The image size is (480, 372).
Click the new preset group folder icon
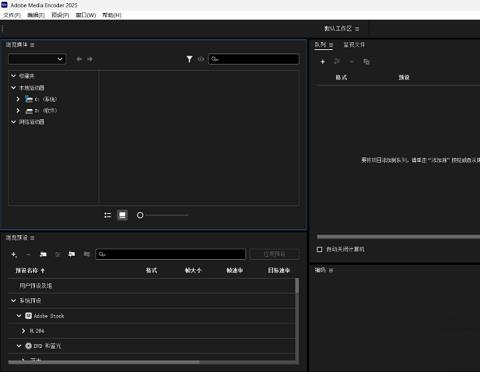pyautogui.click(x=43, y=254)
